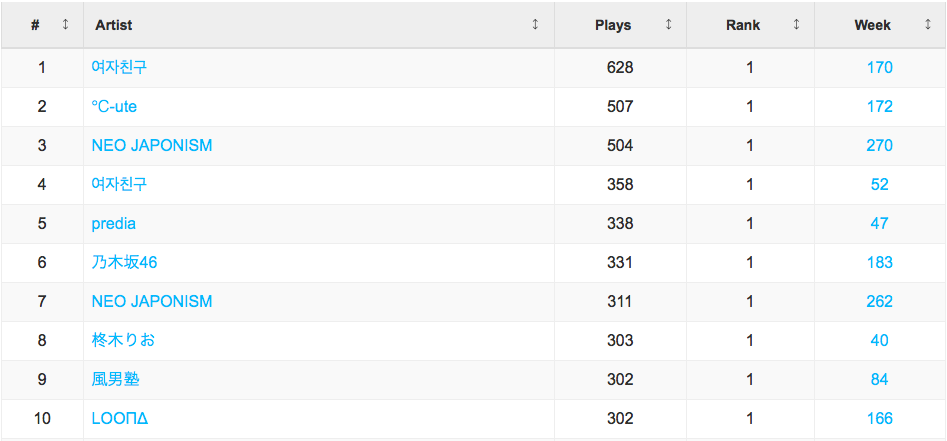
Task: Open NEO JAPONISM link in row 3
Action: (152, 146)
